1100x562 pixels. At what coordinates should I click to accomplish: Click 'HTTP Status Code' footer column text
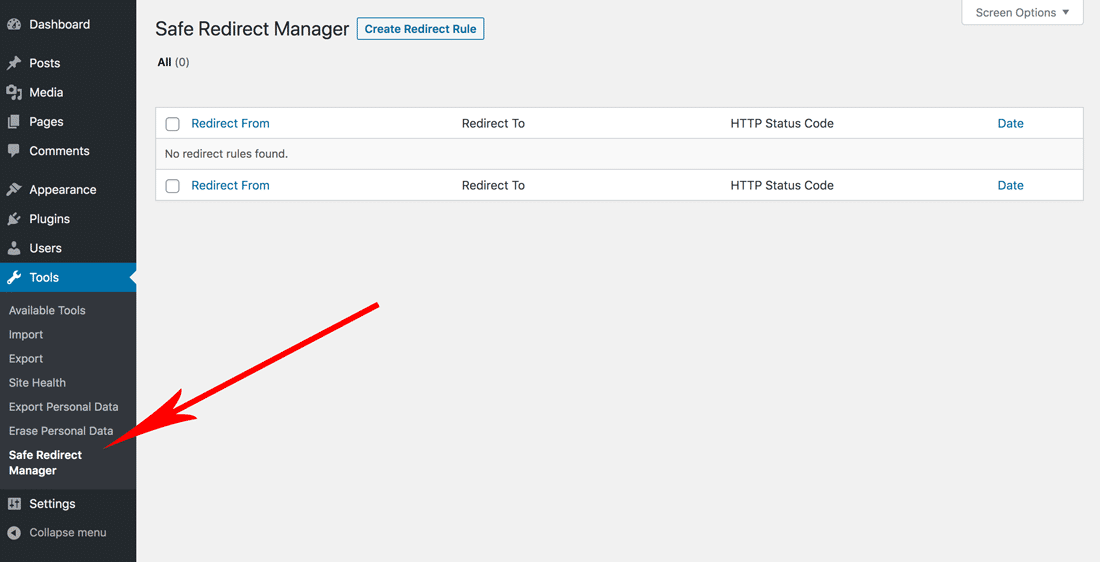(x=782, y=185)
